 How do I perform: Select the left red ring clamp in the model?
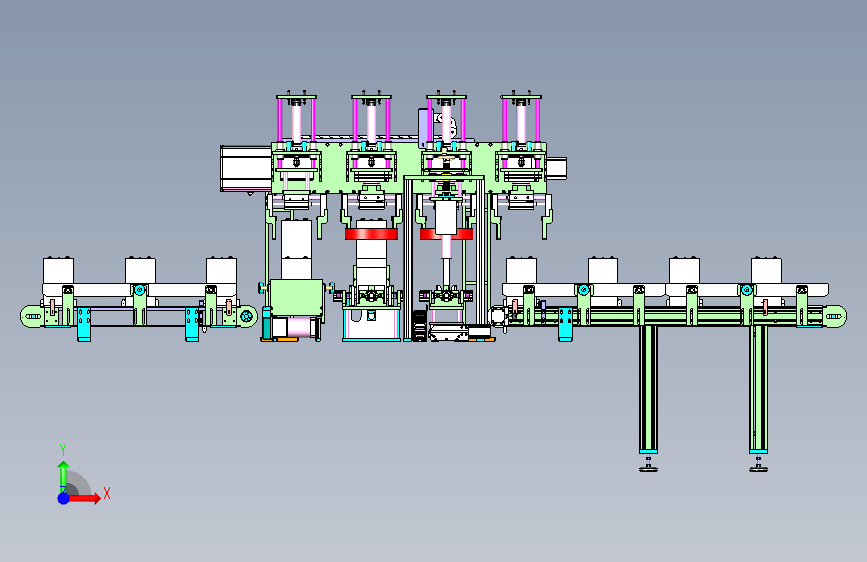tap(371, 234)
